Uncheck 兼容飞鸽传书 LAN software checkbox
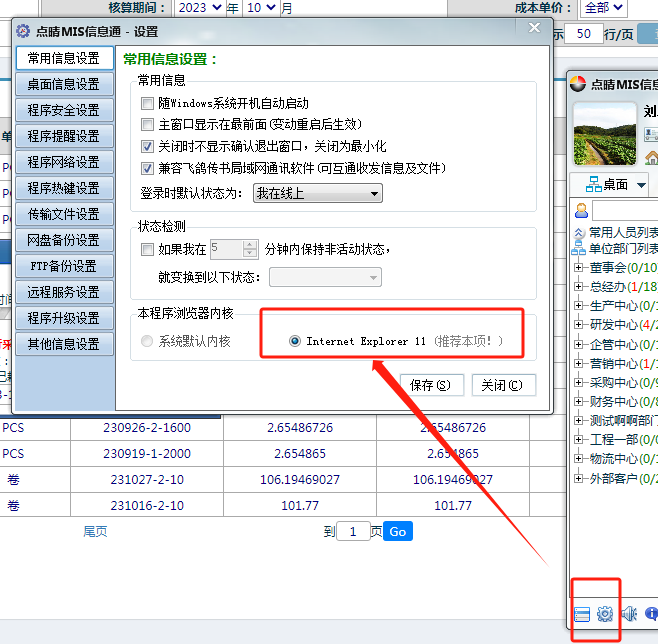658x644 pixels. [148, 168]
